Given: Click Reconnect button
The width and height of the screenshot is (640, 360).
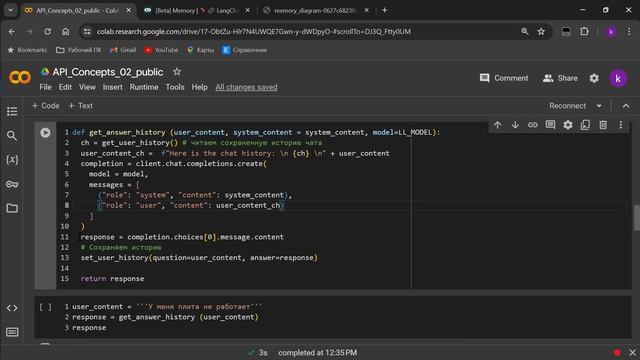Looking at the screenshot, I should 567,106.
